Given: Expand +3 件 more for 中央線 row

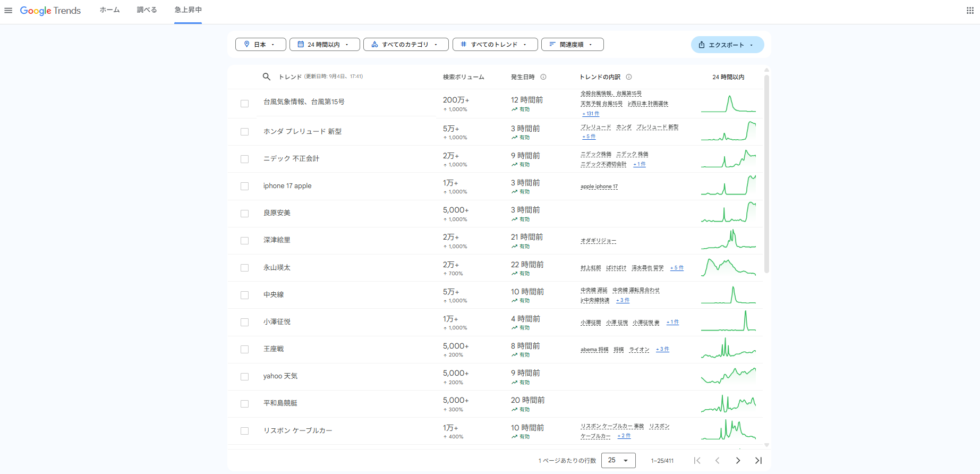Looking at the screenshot, I should [x=622, y=300].
